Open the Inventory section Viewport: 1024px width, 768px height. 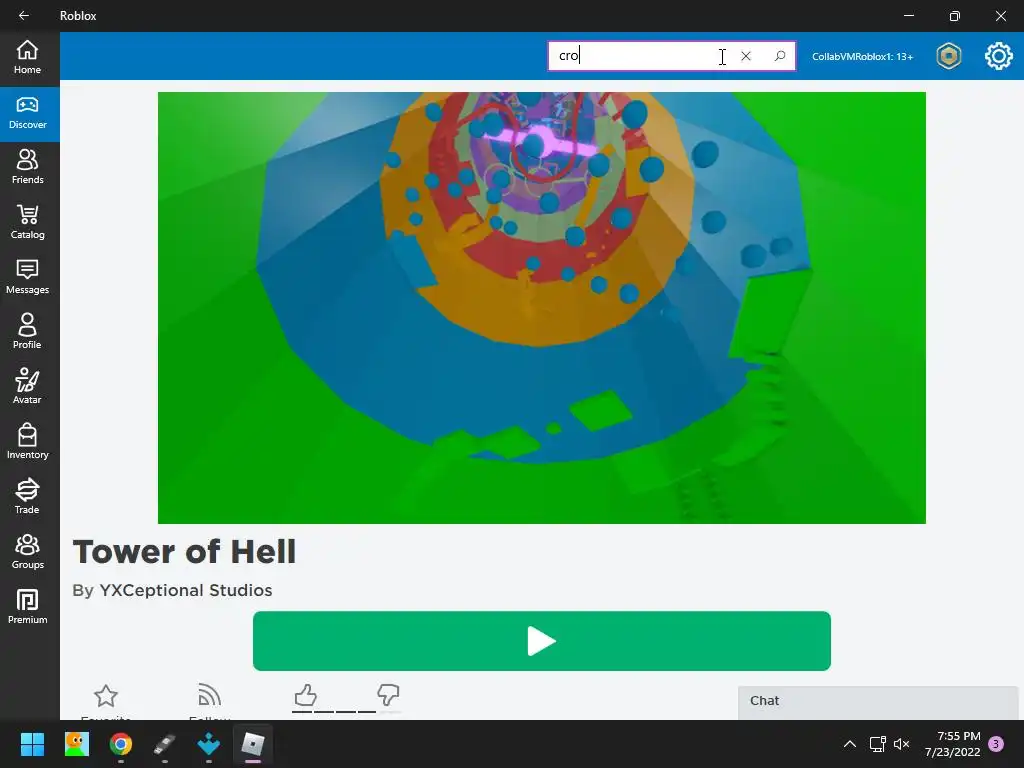27,442
